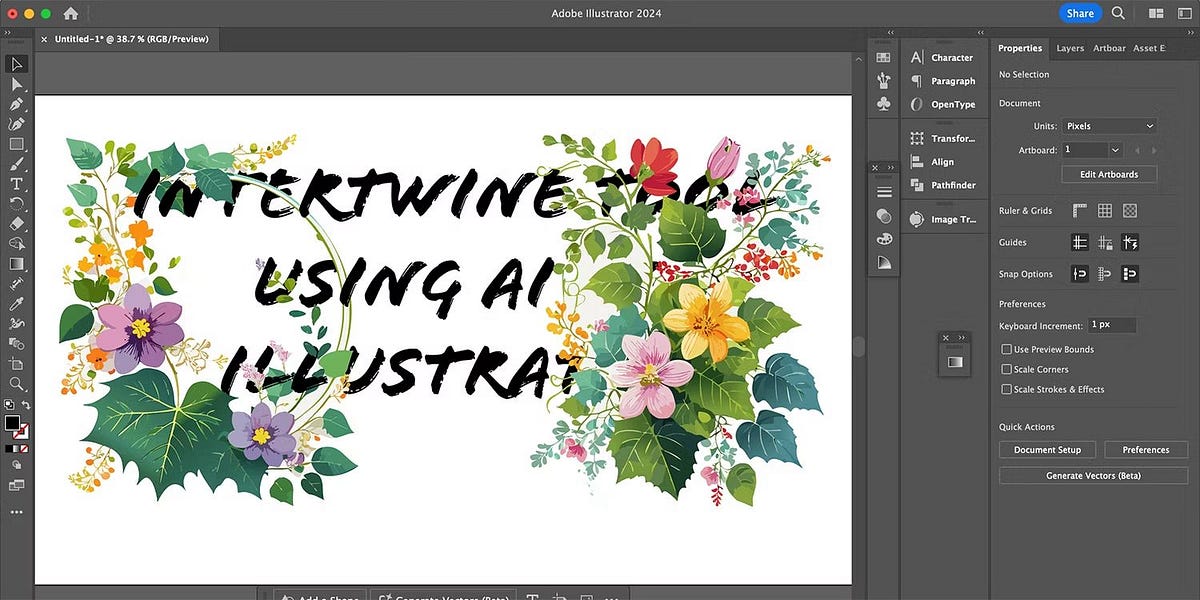Click the Generate Vectors (Beta) button
1200x600 pixels.
[x=1093, y=476]
